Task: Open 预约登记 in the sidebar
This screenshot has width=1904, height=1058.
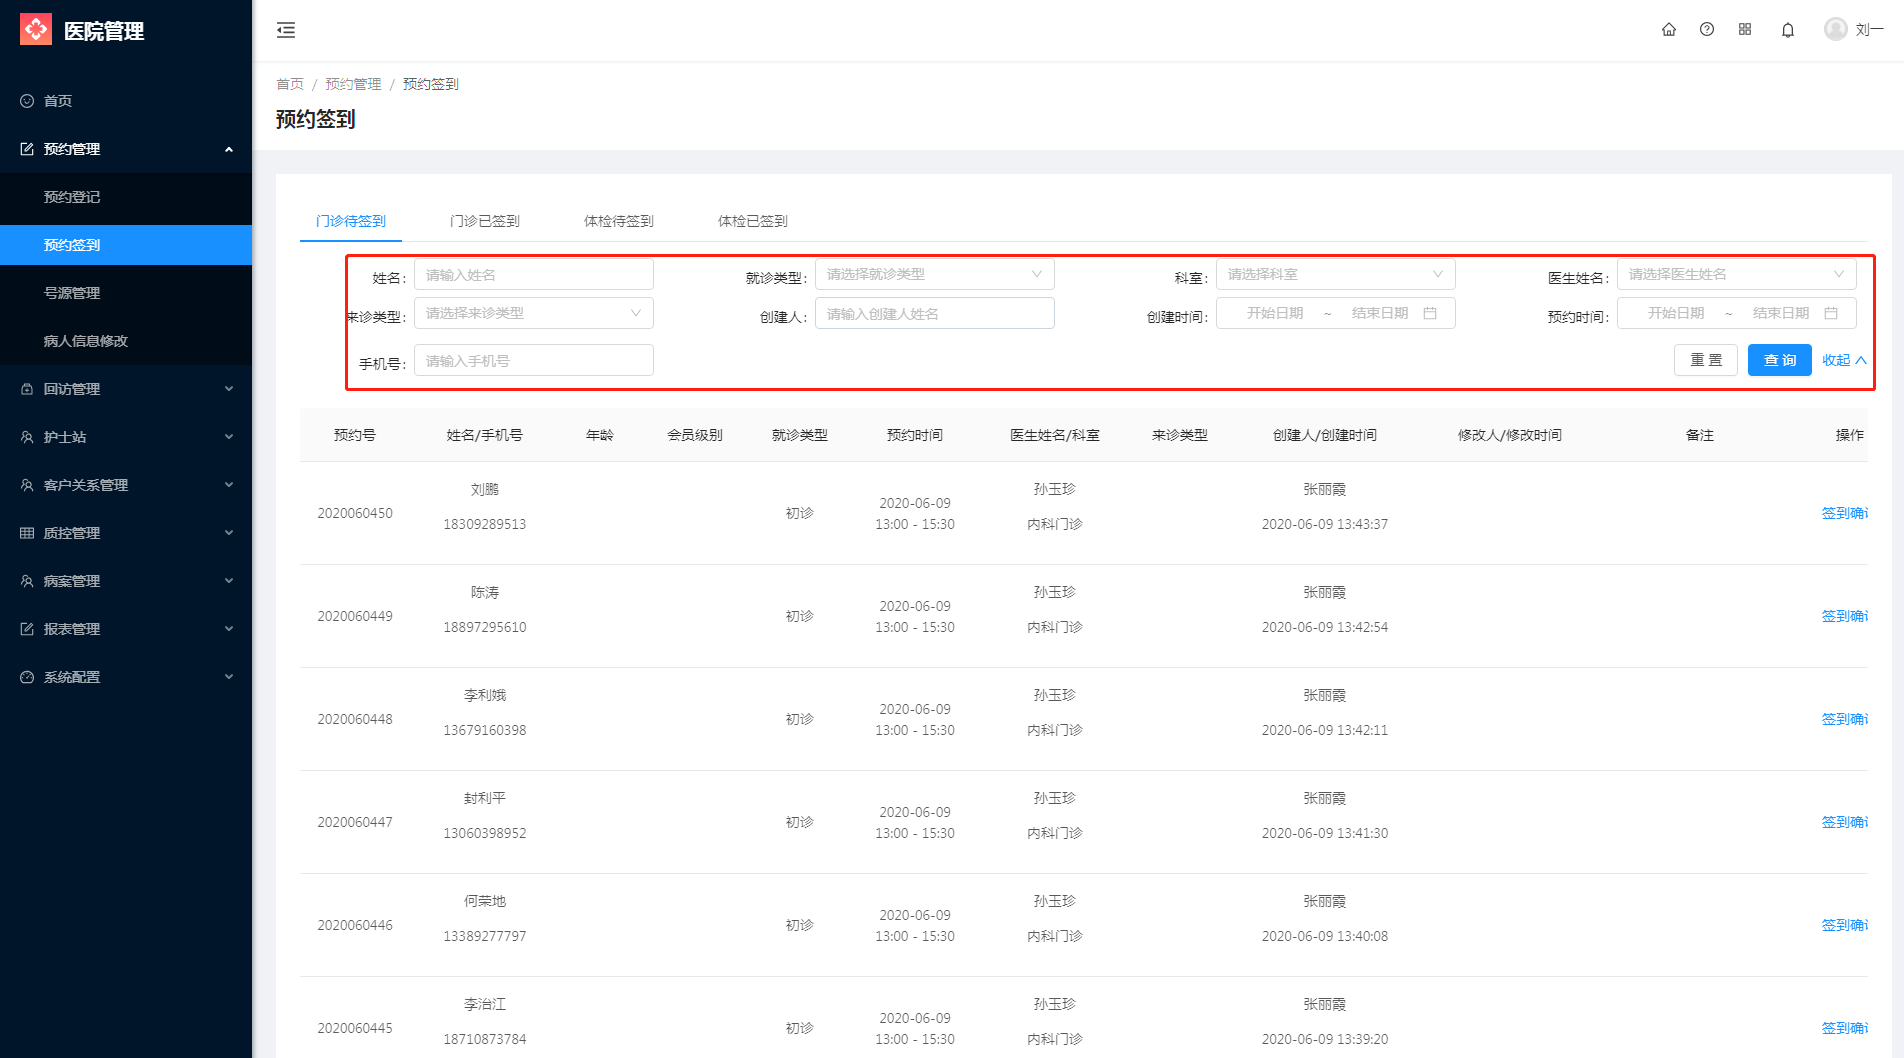Action: point(126,197)
